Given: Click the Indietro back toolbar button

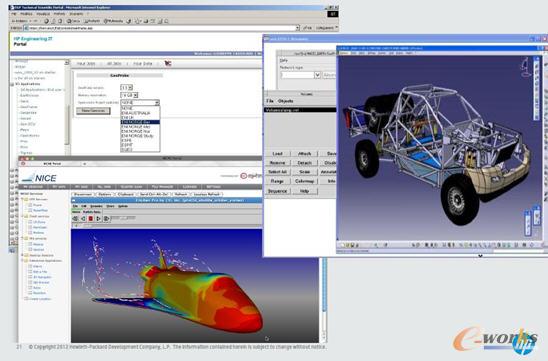Looking at the screenshot, I should click(20, 21).
